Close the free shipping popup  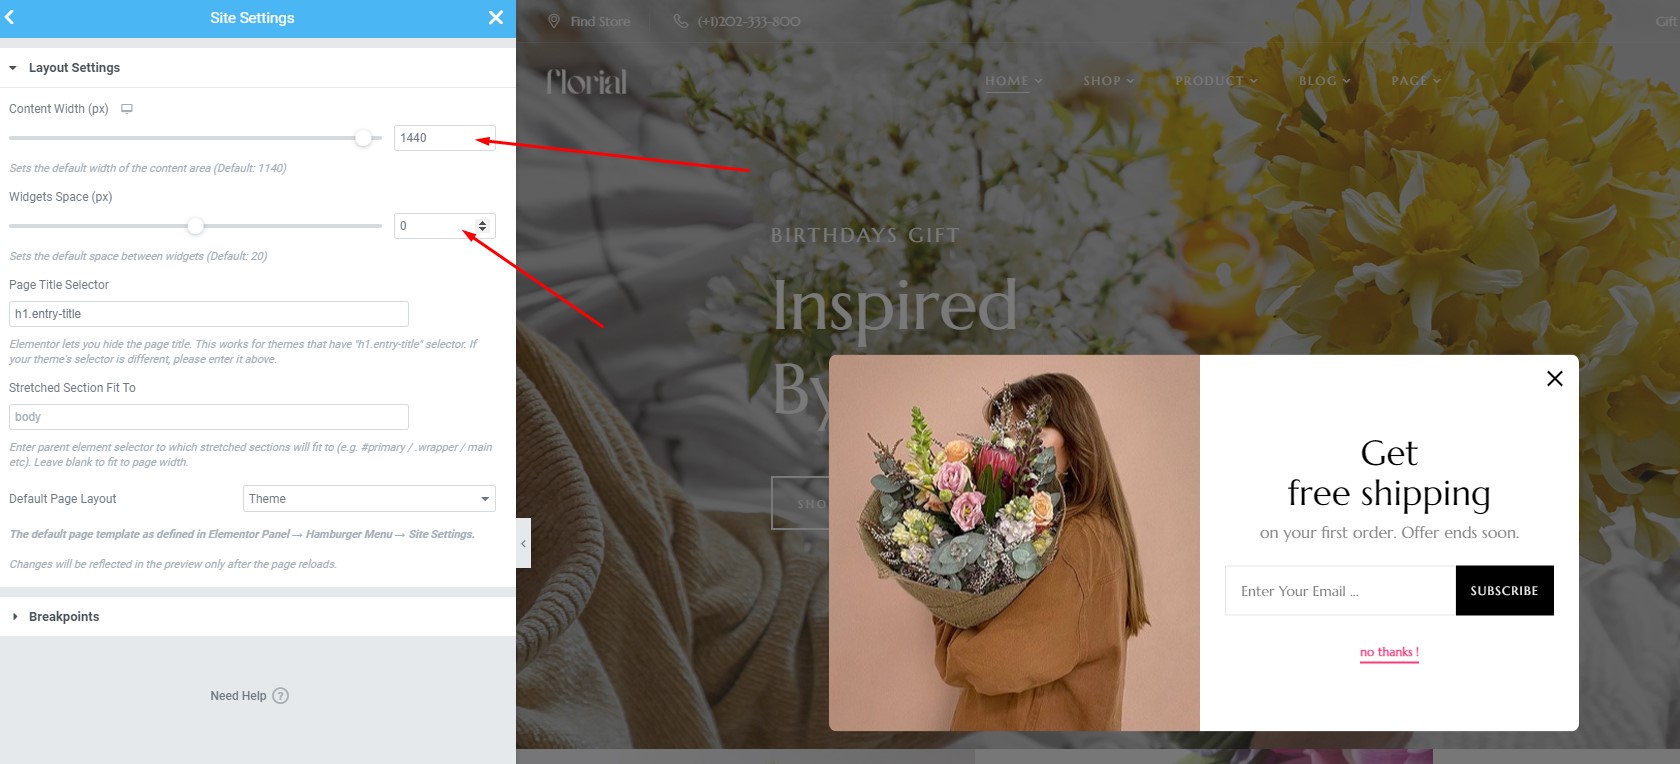click(x=1555, y=378)
